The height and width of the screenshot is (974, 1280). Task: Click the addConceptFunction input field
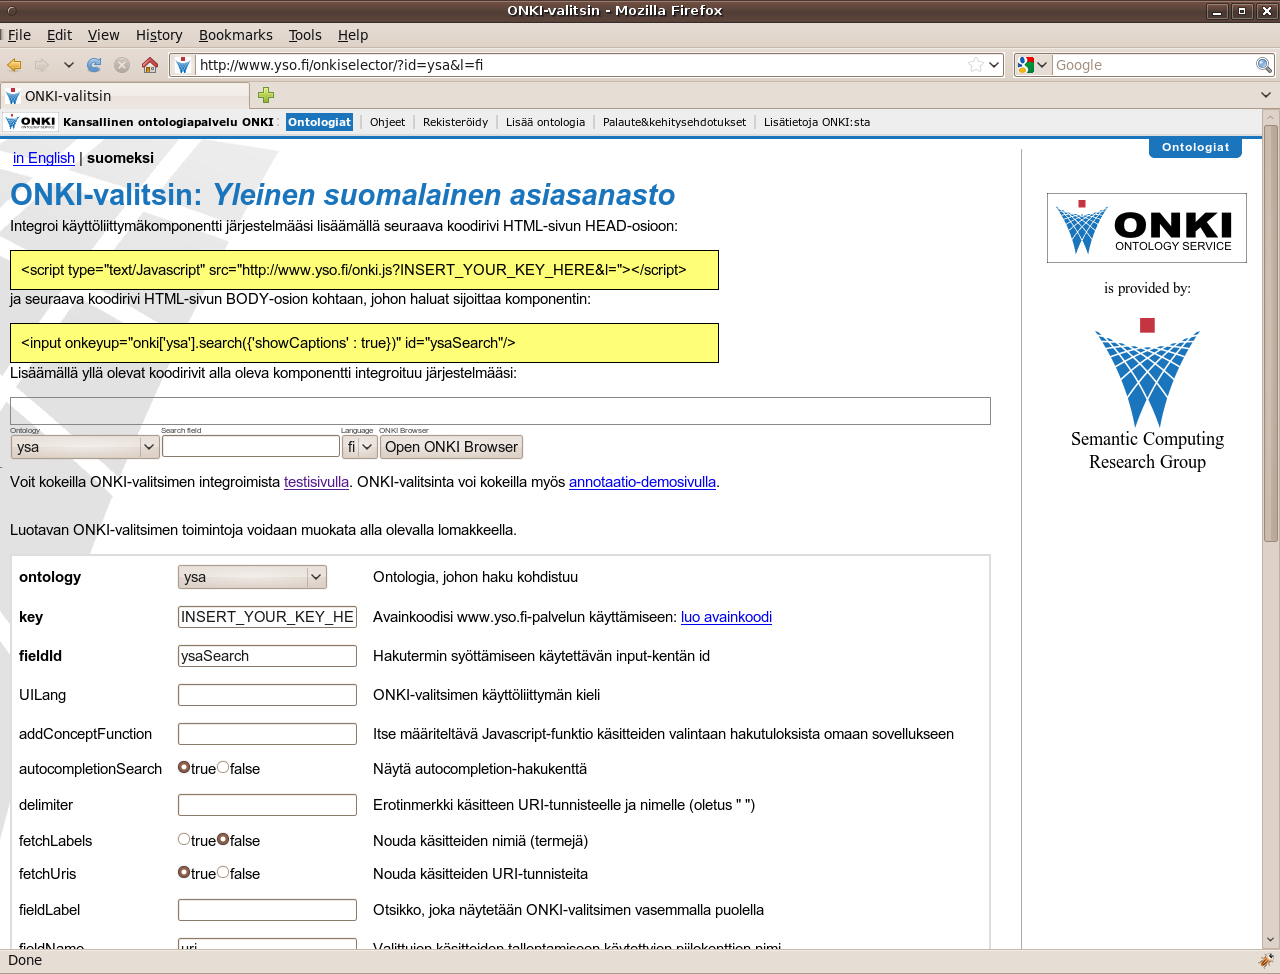[267, 734]
